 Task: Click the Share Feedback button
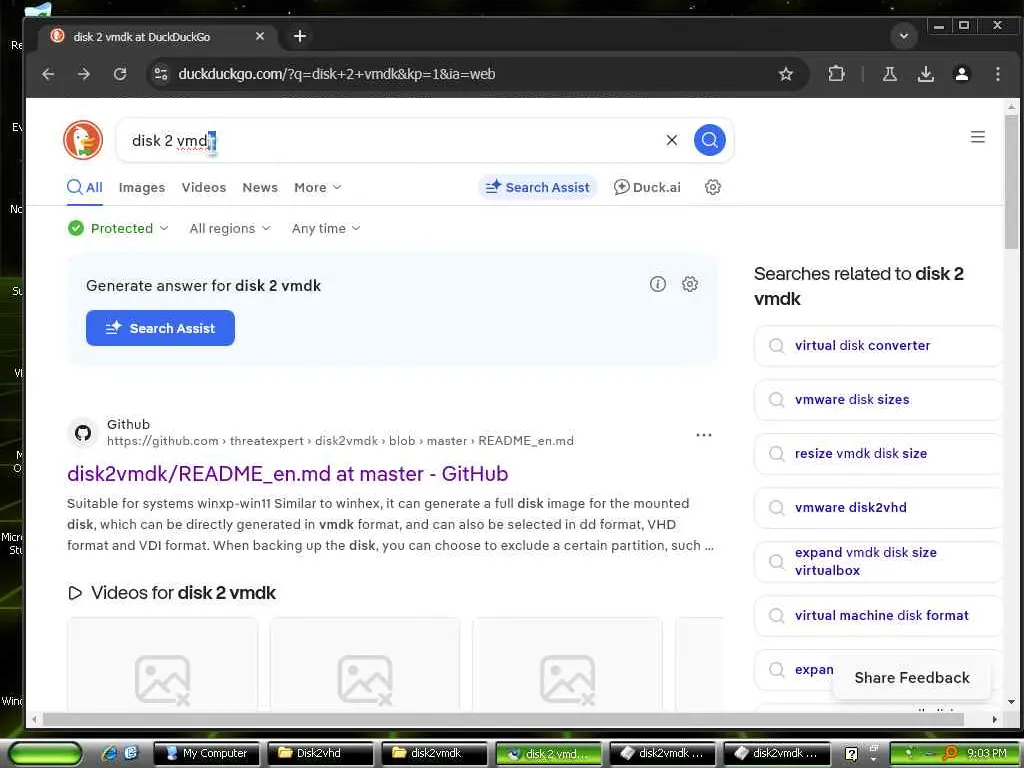coord(912,677)
